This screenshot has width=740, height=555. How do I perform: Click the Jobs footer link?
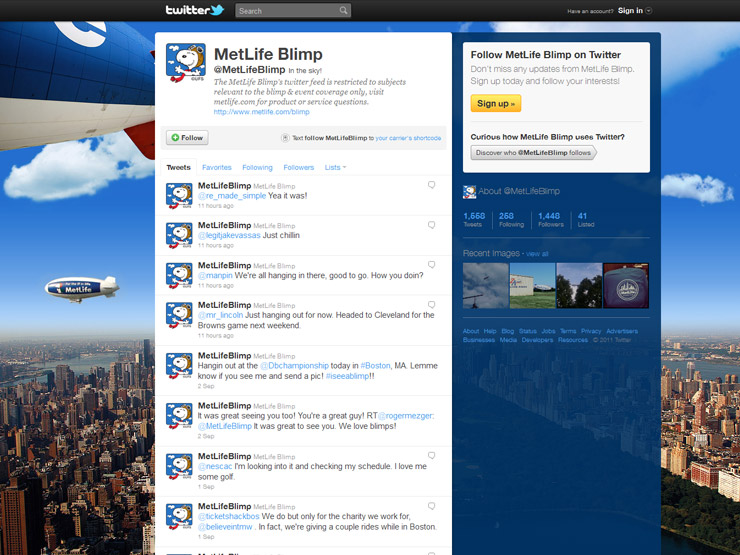pyautogui.click(x=548, y=331)
